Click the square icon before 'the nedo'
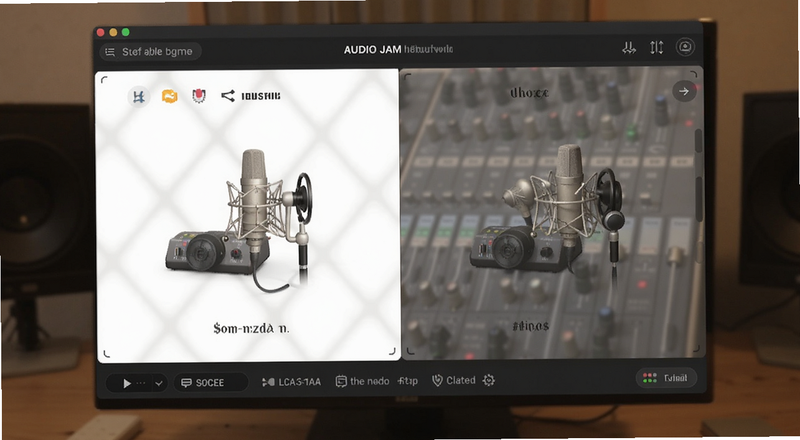 click(x=341, y=381)
